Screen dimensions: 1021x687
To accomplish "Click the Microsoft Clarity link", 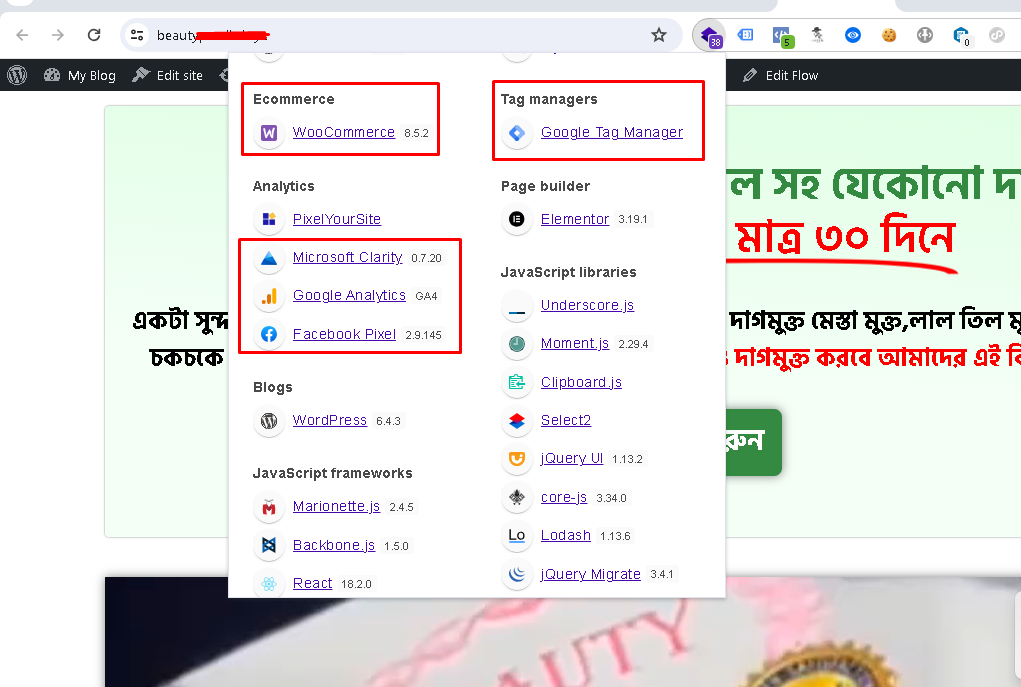I will coord(347,257).
